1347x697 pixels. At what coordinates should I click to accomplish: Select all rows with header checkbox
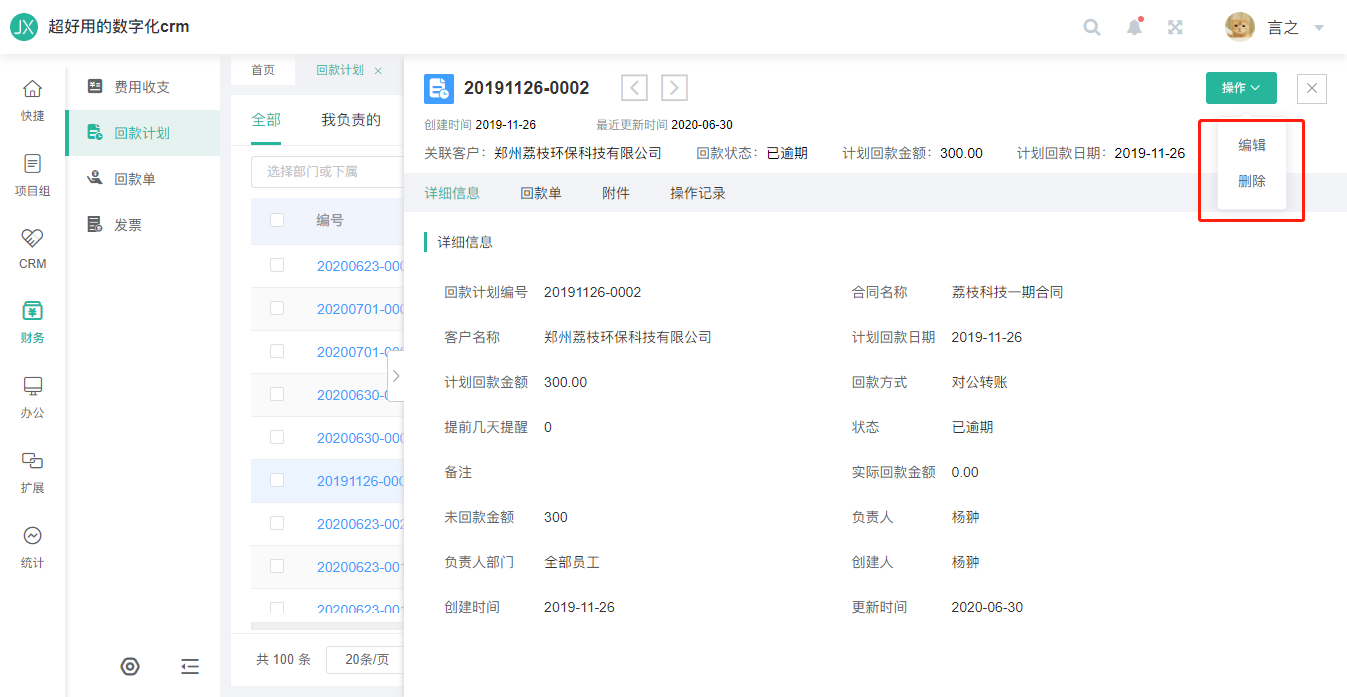tap(277, 220)
